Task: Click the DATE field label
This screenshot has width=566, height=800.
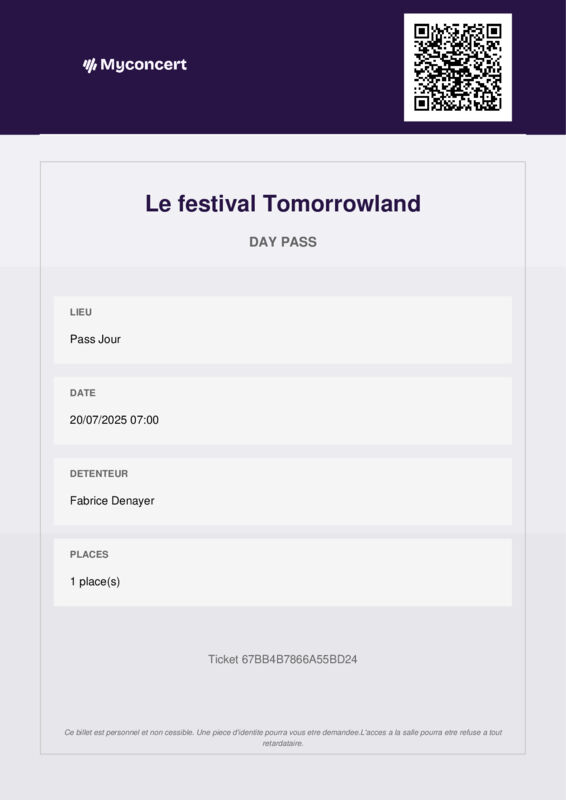Action: coord(83,393)
